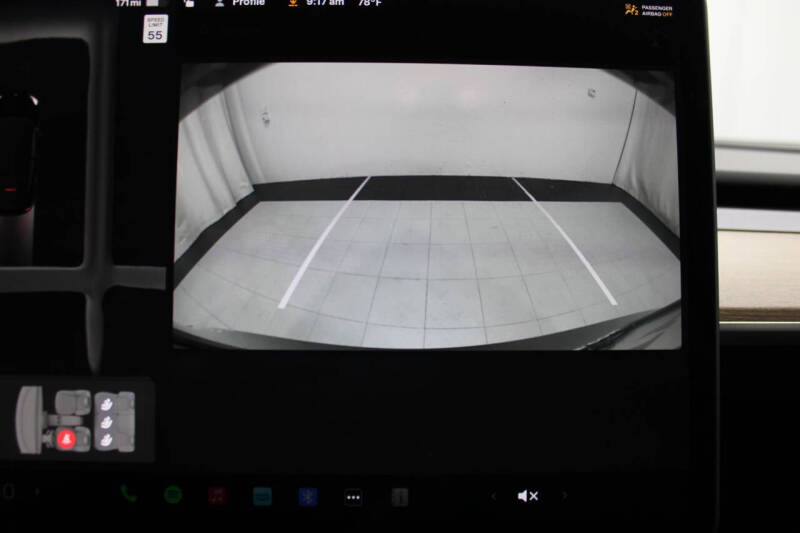Tap the middle rear seatbelt indicator

107,422
